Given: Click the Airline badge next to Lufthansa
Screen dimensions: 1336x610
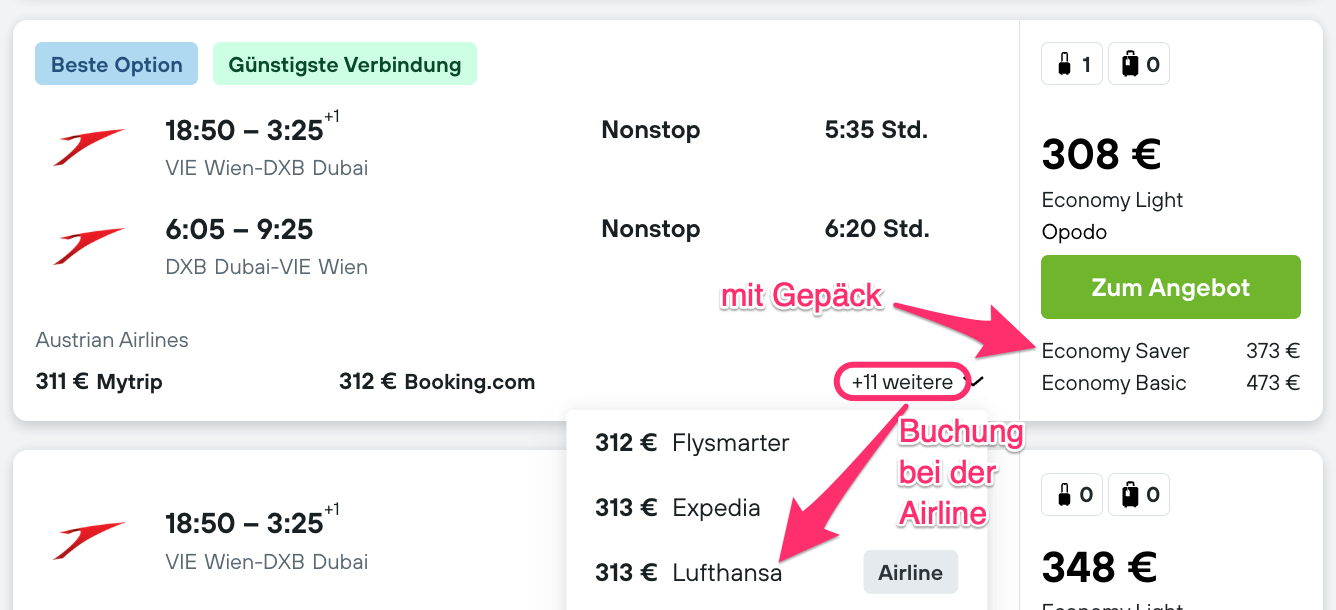Looking at the screenshot, I should tap(910, 573).
